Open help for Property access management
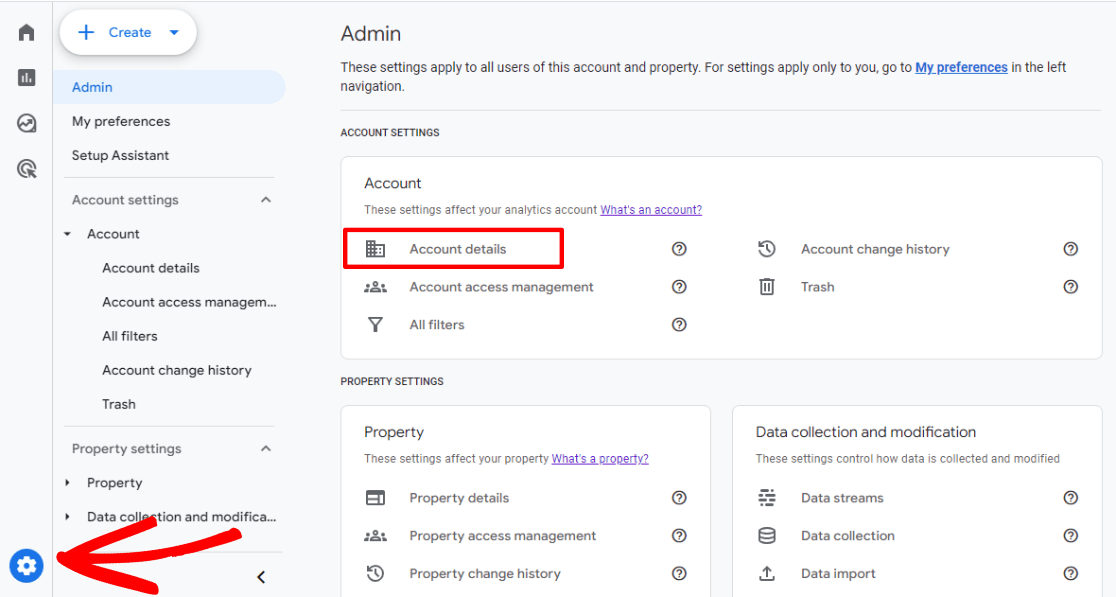1116x597 pixels. click(679, 536)
